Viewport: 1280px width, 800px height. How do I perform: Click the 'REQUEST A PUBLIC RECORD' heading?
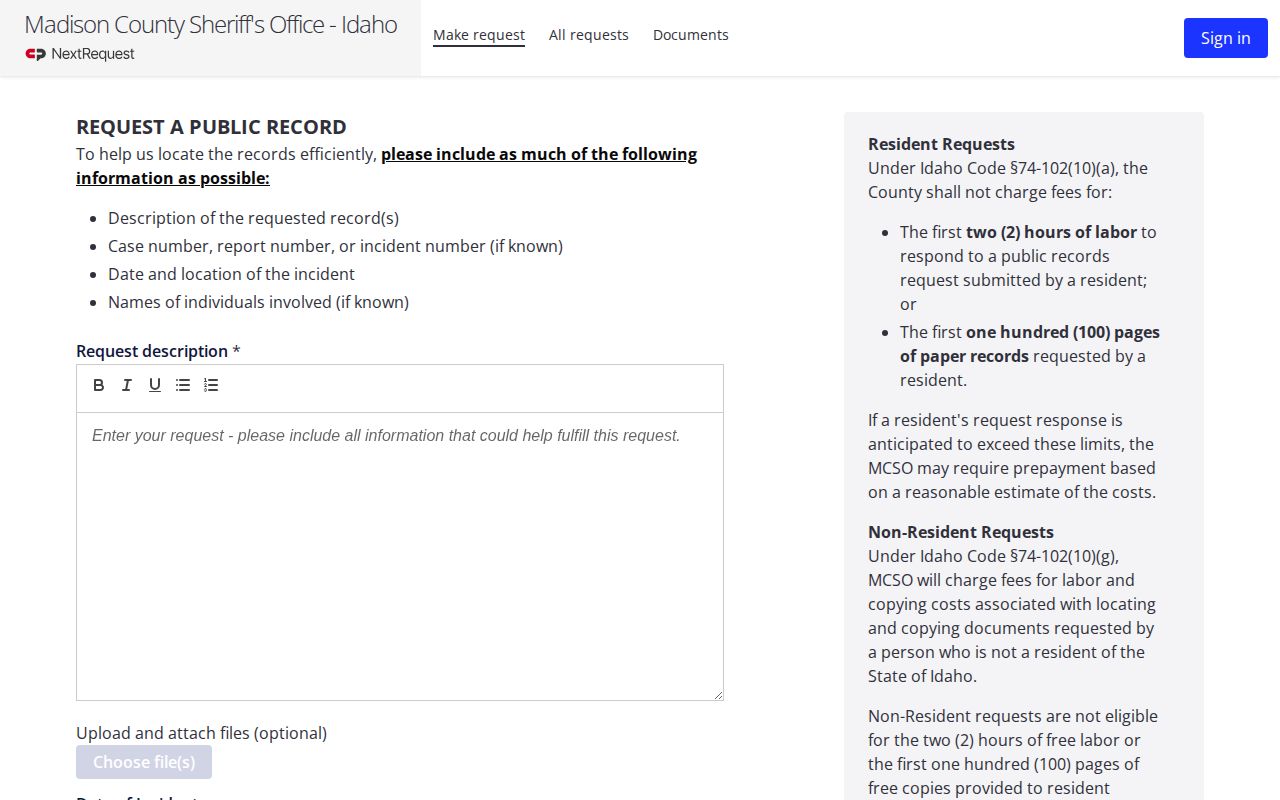pos(211,127)
